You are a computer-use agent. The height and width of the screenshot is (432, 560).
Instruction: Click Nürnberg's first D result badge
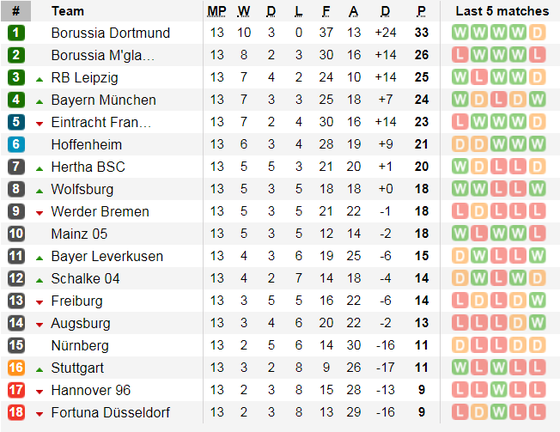(460, 345)
